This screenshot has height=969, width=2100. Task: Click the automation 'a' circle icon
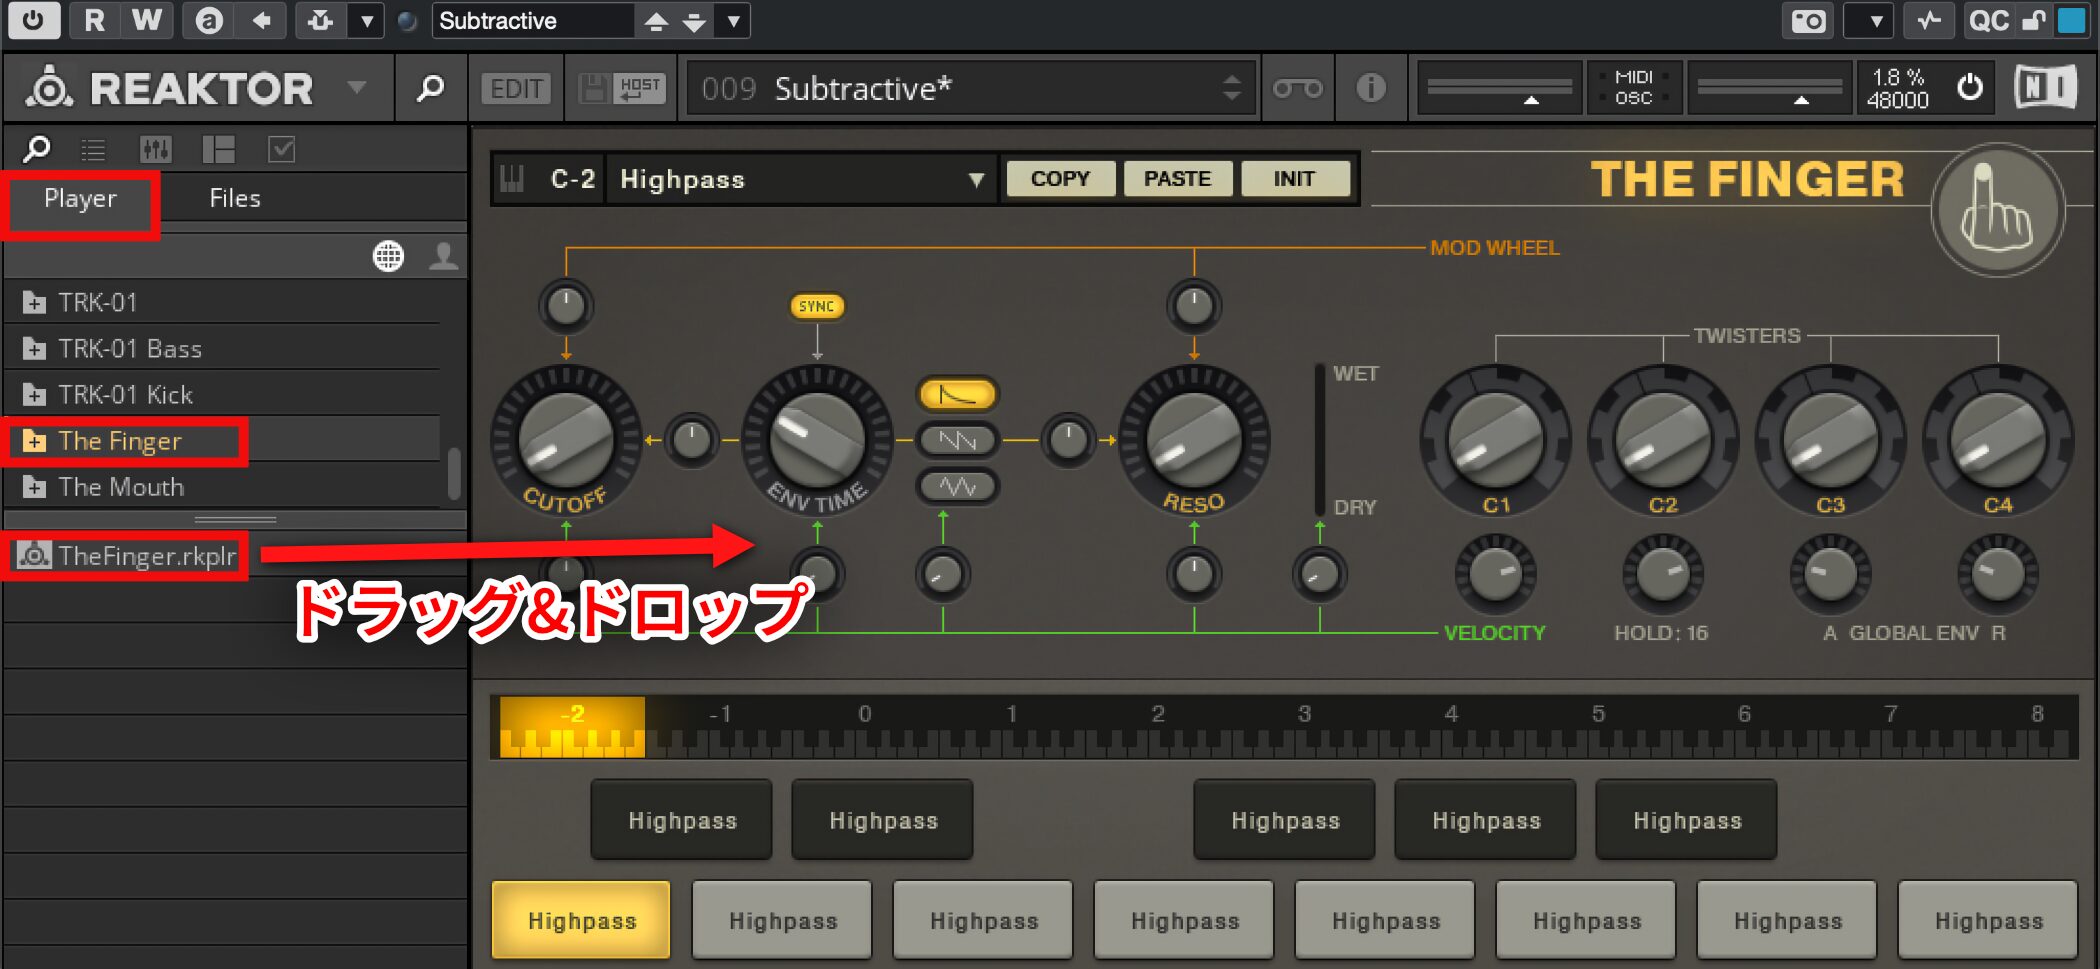(x=209, y=20)
